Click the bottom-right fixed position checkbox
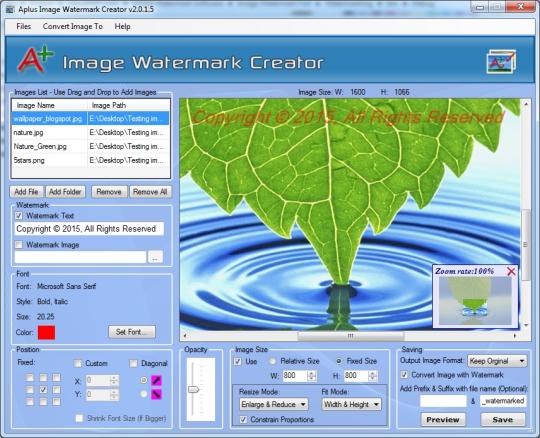540x438 pixels. [56, 402]
